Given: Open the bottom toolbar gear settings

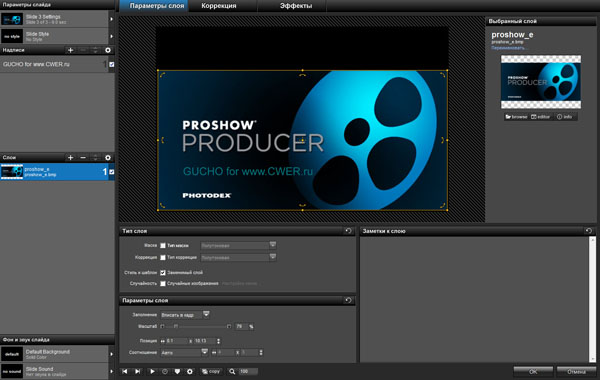Looking at the screenshot, I should click(x=190, y=371).
